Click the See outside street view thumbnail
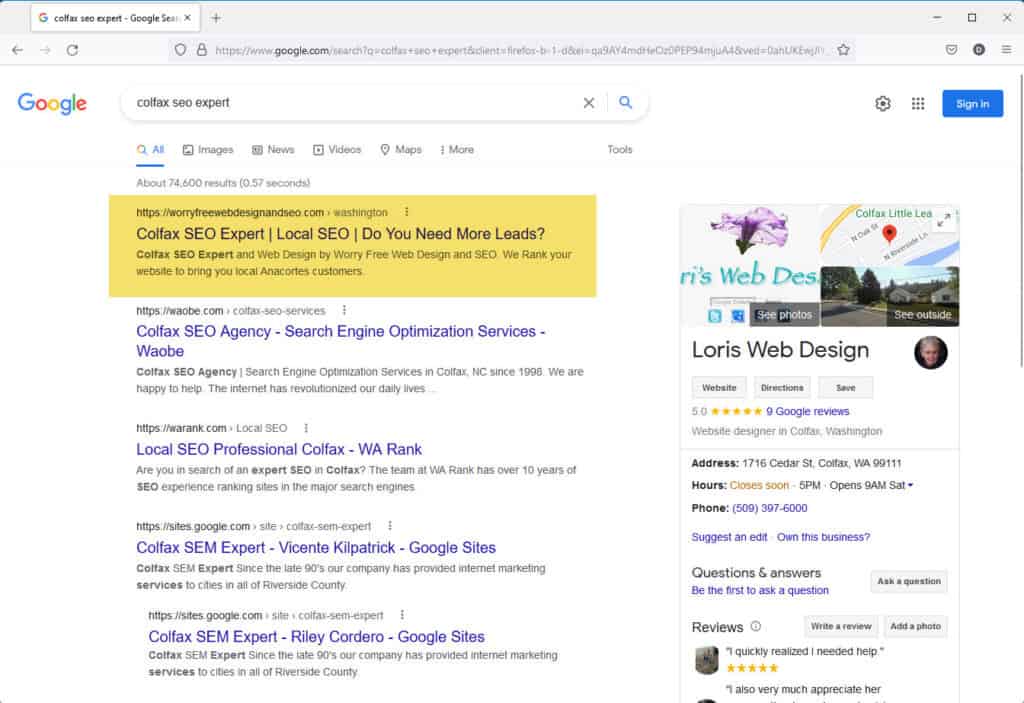 point(890,297)
